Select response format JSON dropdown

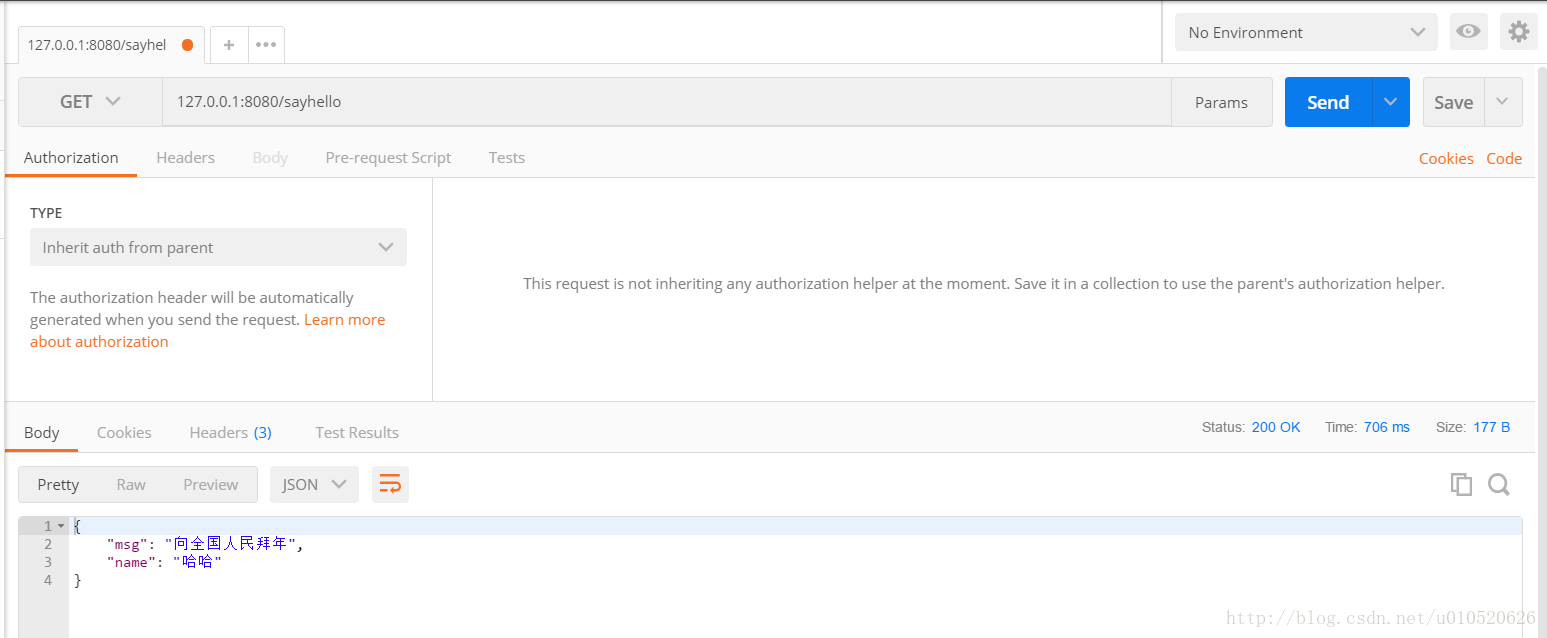click(314, 484)
